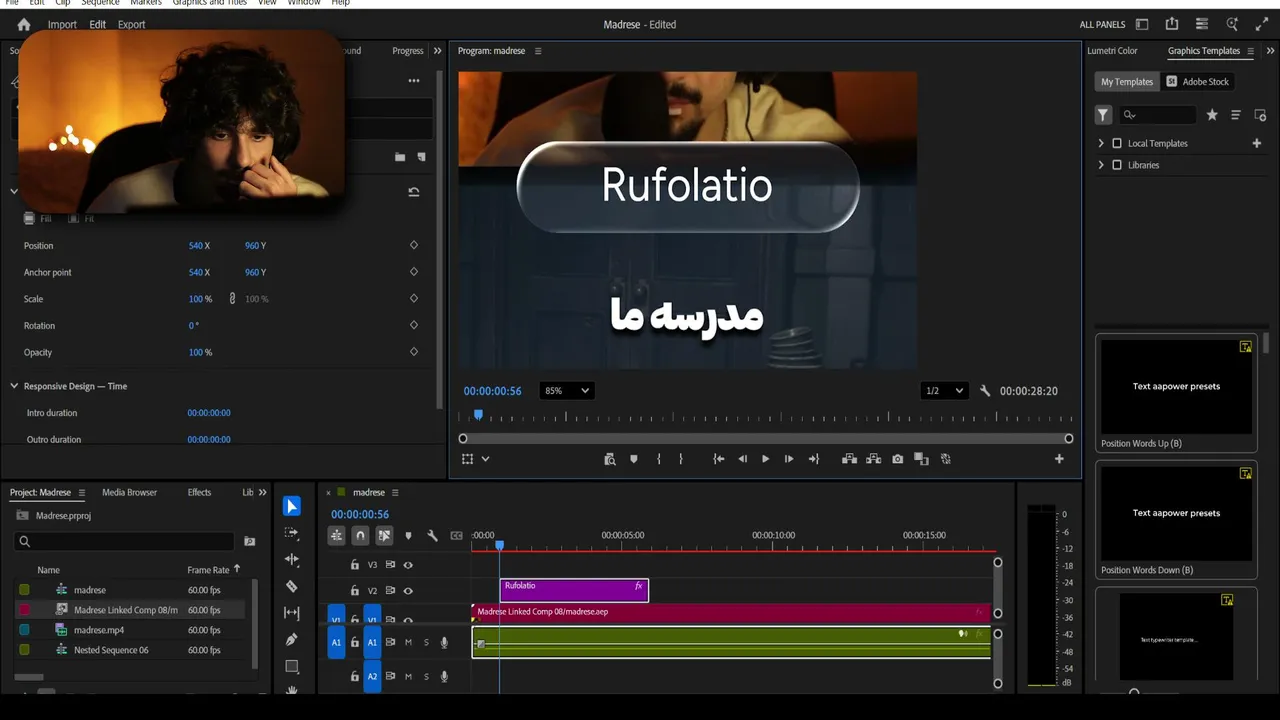Mute track A1
Image resolution: width=1280 pixels, height=720 pixels.
tap(408, 643)
